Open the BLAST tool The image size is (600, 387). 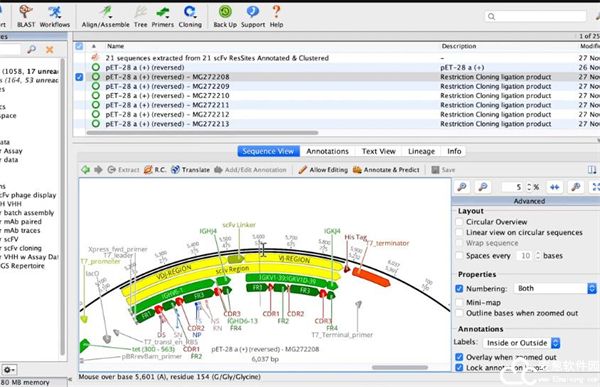26,16
